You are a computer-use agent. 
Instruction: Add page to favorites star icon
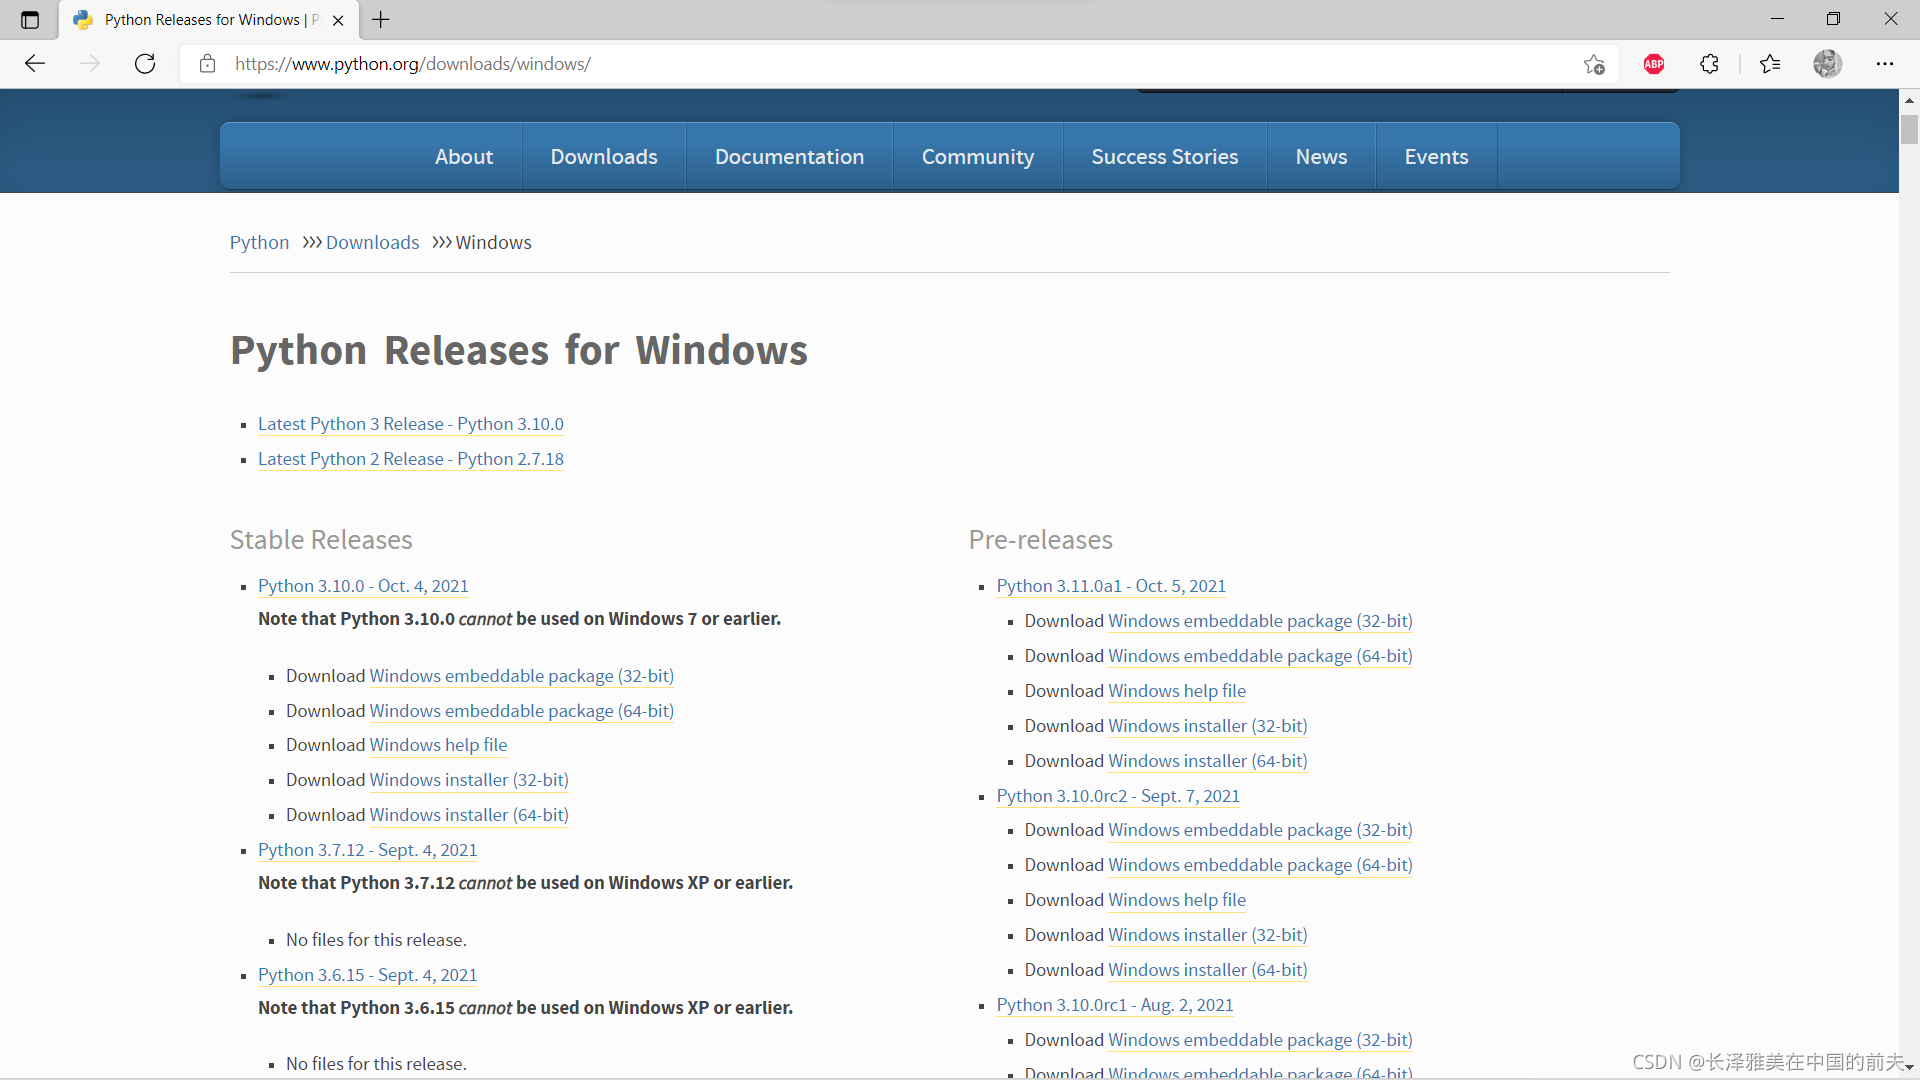tap(1594, 64)
